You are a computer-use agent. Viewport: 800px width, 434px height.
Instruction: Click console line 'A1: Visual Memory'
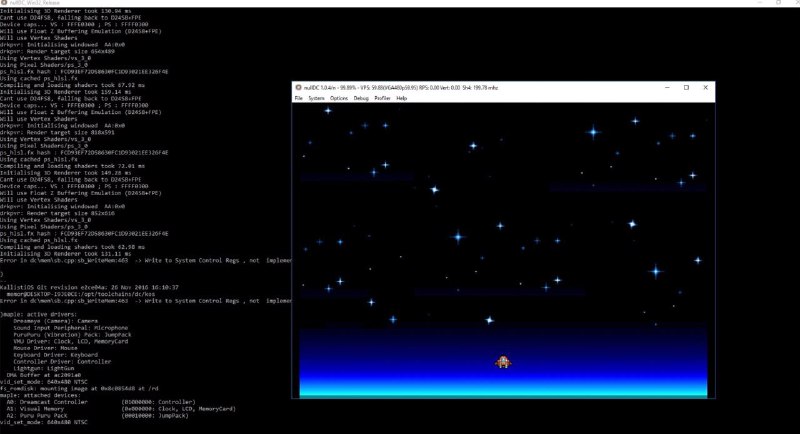click(x=121, y=409)
